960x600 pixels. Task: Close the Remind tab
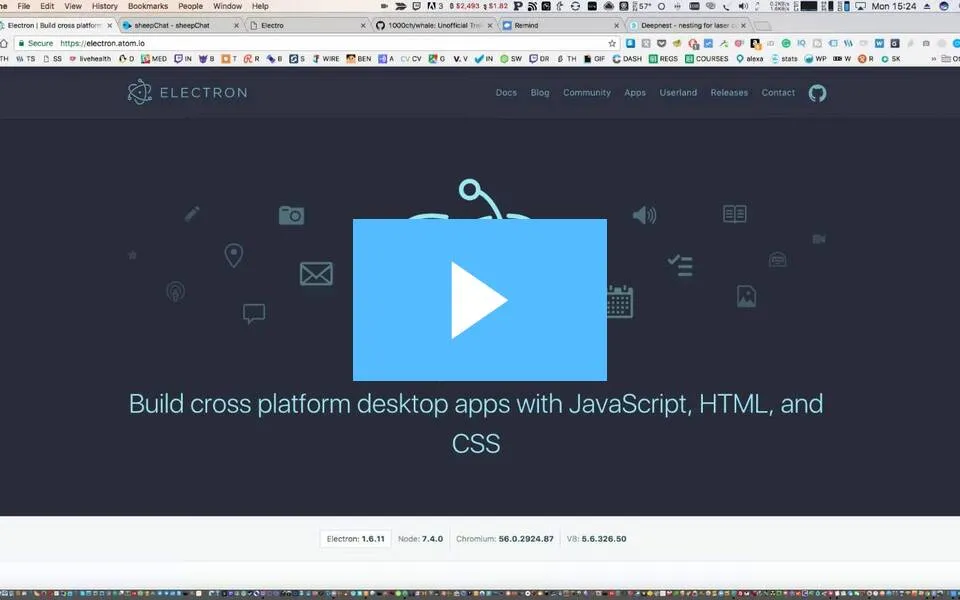coord(616,26)
